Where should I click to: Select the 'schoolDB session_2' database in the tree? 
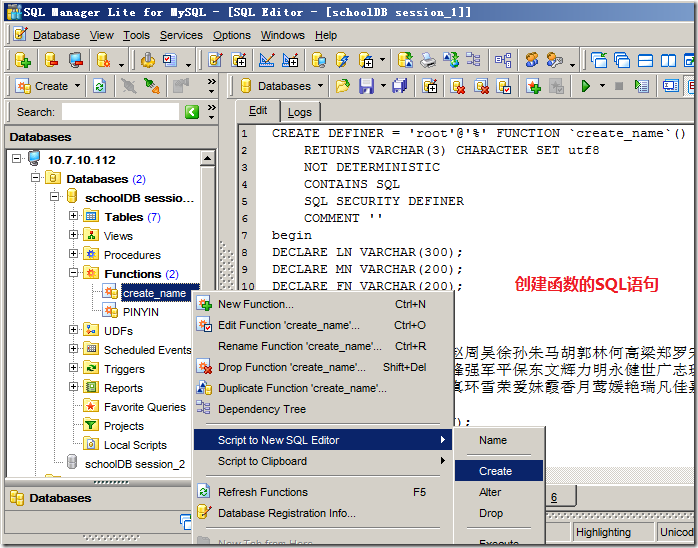[x=134, y=464]
